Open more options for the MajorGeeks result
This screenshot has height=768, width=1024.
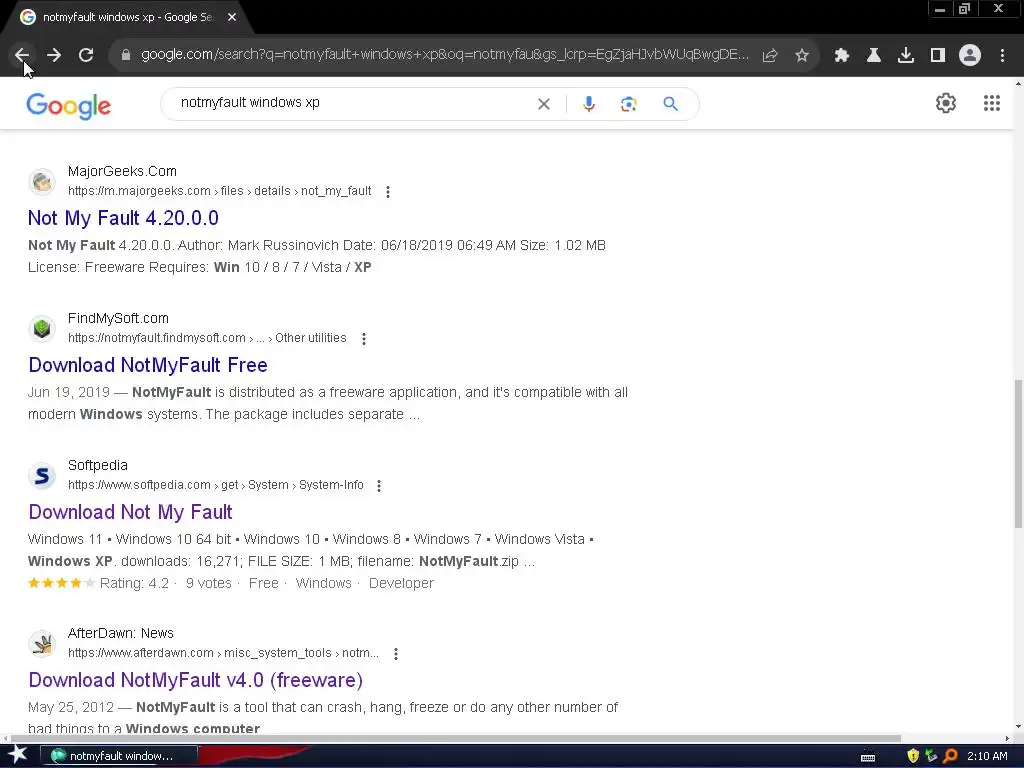[x=388, y=192]
